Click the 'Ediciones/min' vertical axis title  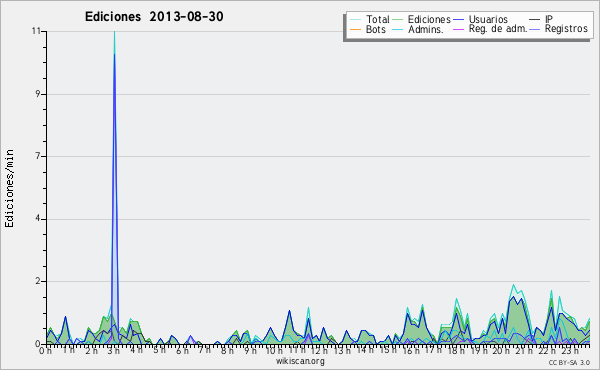[x=9, y=188]
